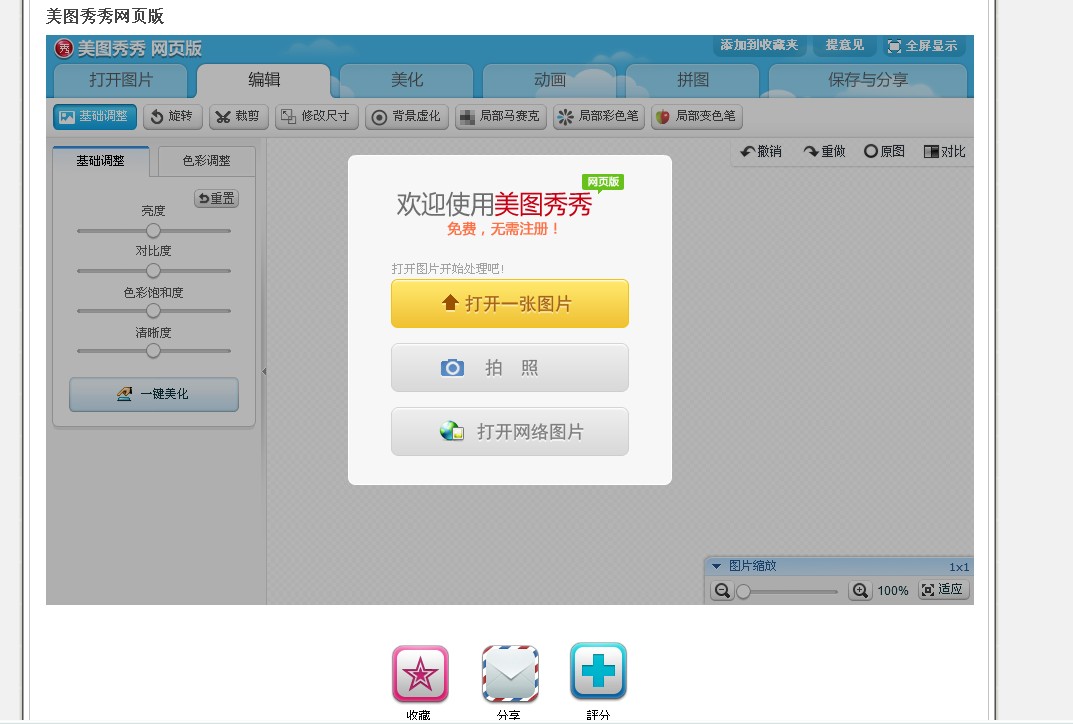Click the 打开网络图片 button
Image resolution: width=1073 pixels, height=724 pixels.
click(510, 432)
